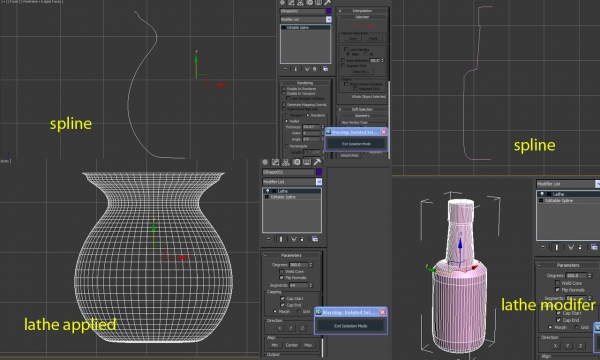Click Pin Stack icon in the vase Lathe panel
The width and height of the screenshot is (600, 360).
pyautogui.click(x=269, y=239)
